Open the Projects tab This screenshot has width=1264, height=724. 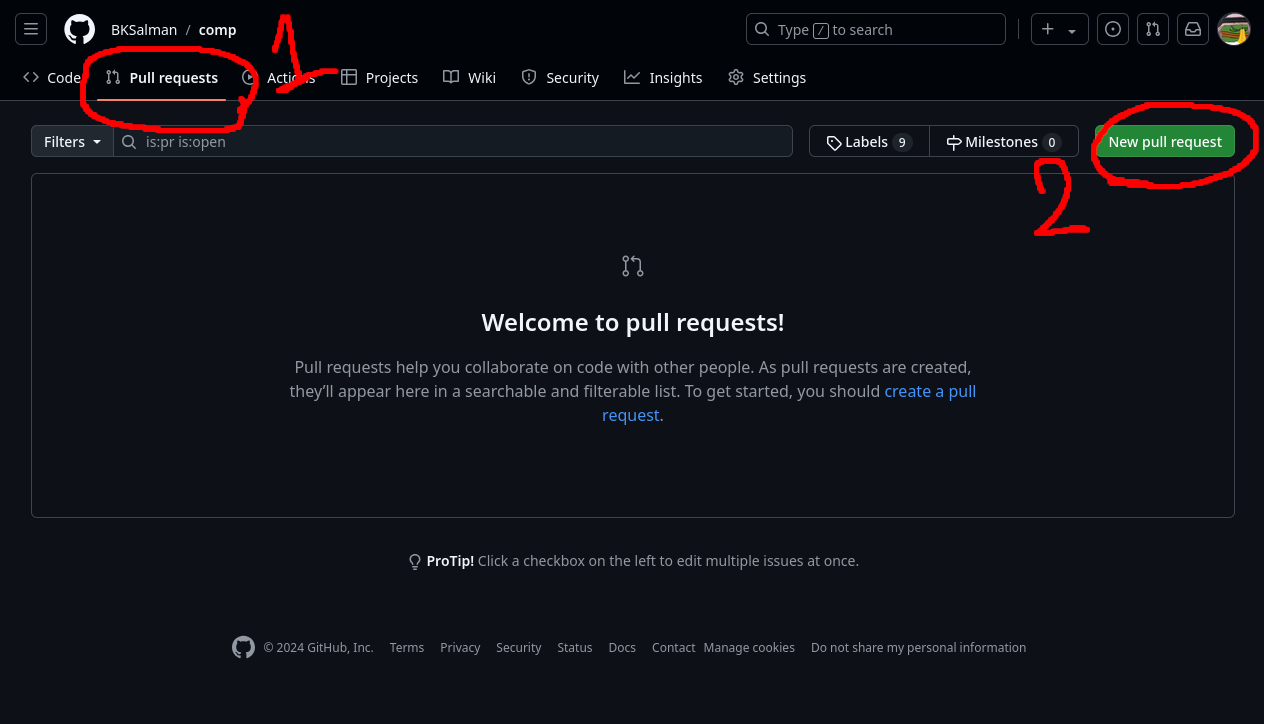(379, 78)
